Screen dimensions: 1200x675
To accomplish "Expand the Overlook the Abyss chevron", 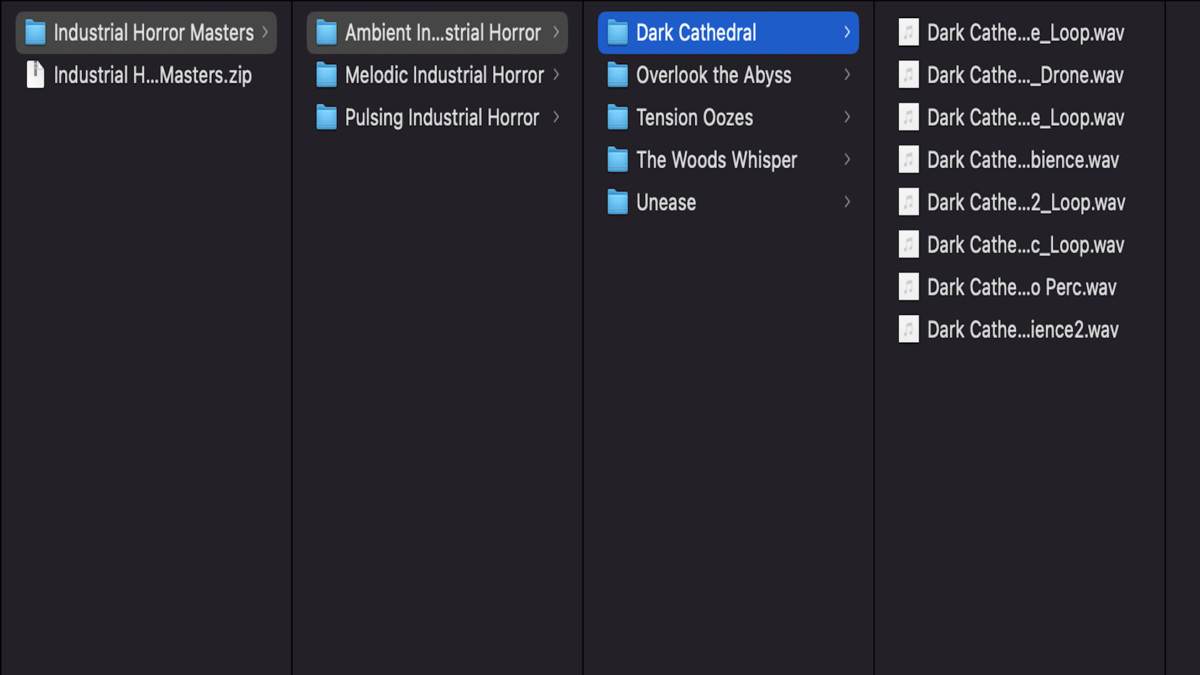I will [x=847, y=75].
